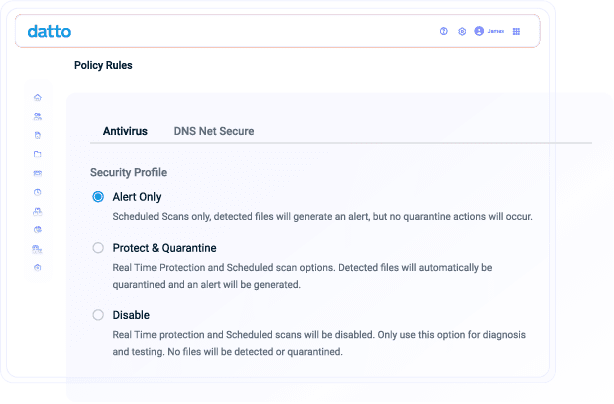Switch to the DNS Net Secure tab
Viewport: 614px width, 404px height.
[214, 131]
